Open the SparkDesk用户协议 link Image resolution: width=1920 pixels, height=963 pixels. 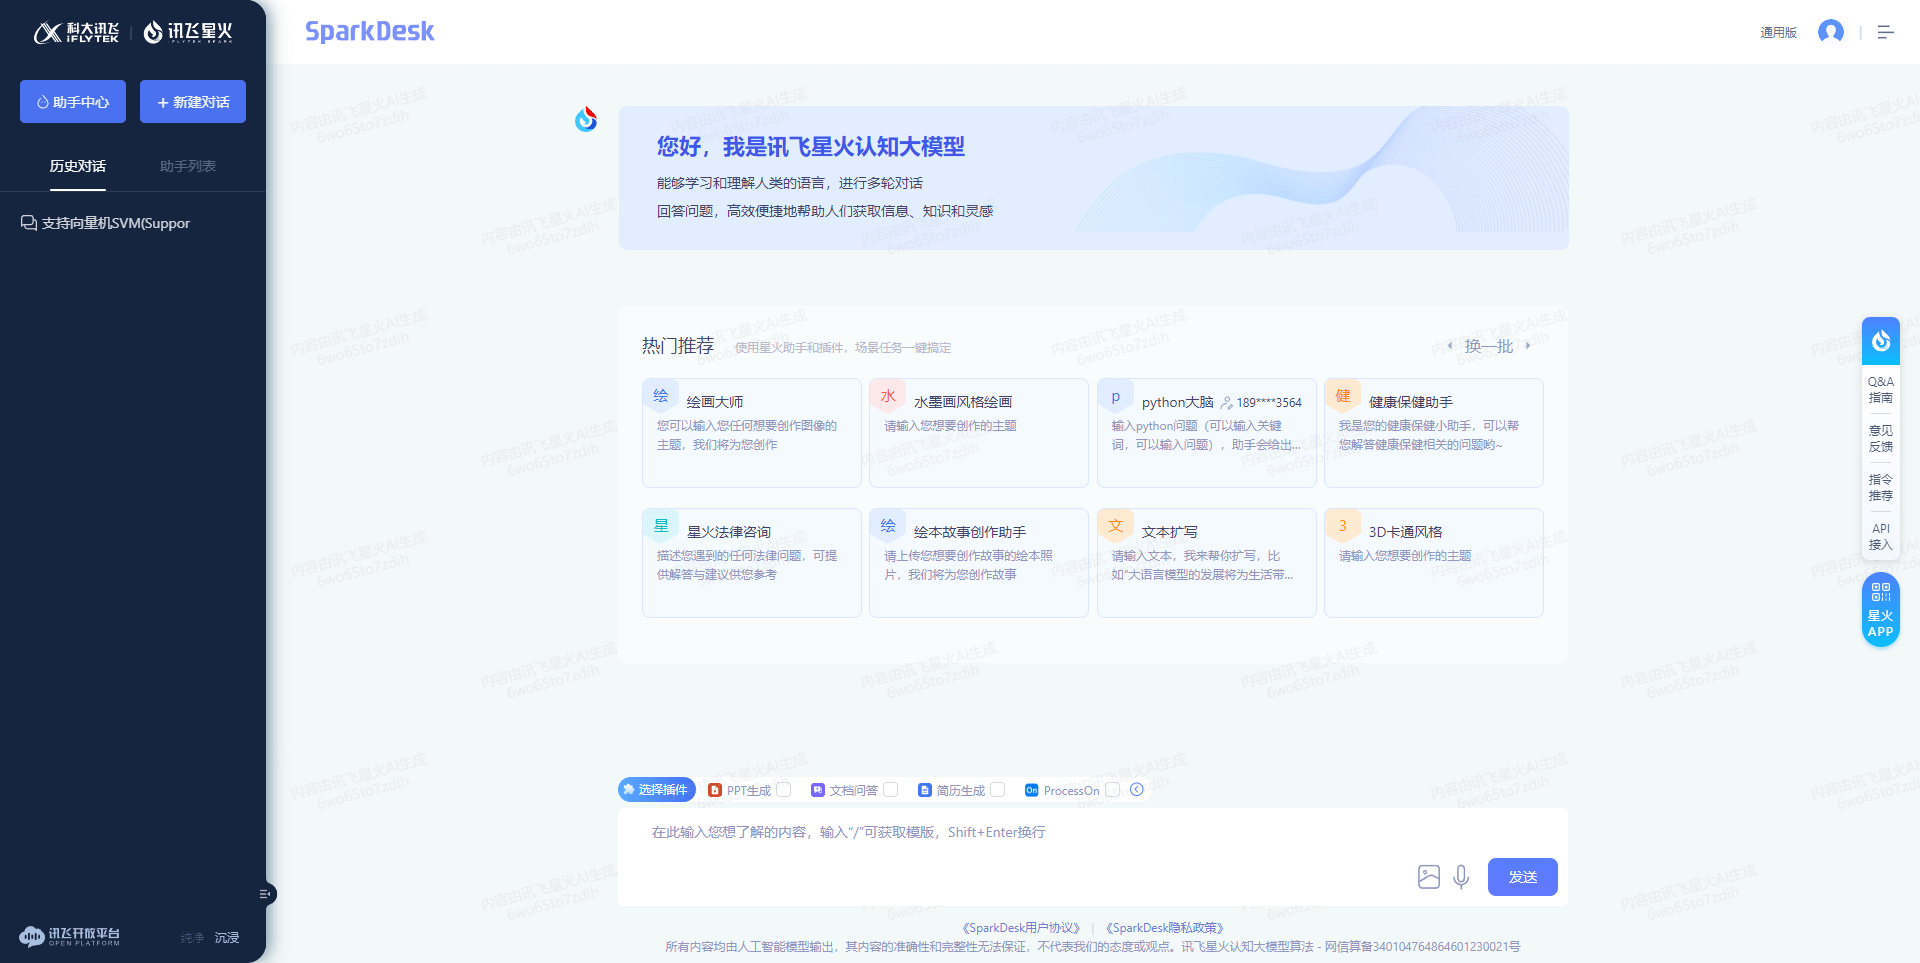(x=1021, y=927)
